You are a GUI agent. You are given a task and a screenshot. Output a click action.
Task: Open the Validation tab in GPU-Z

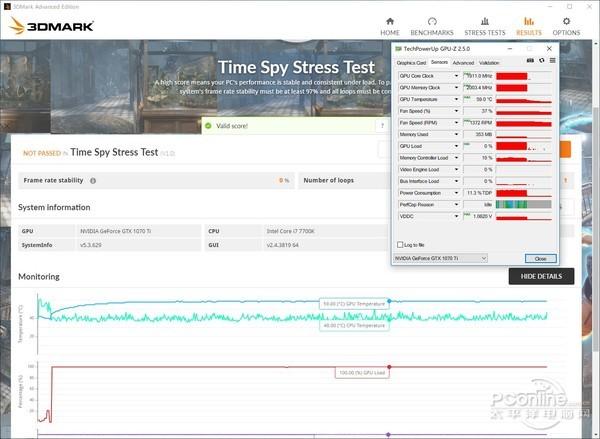coord(489,63)
